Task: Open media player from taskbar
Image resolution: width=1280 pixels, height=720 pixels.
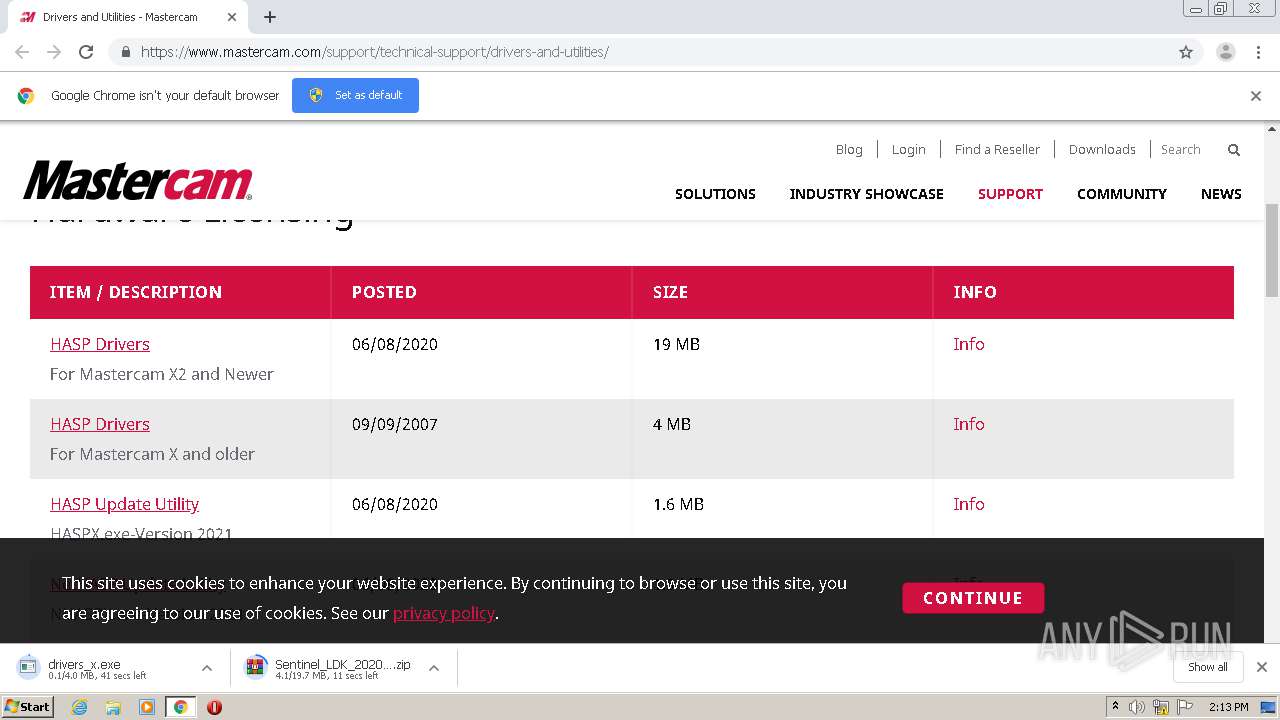Action: (x=147, y=707)
